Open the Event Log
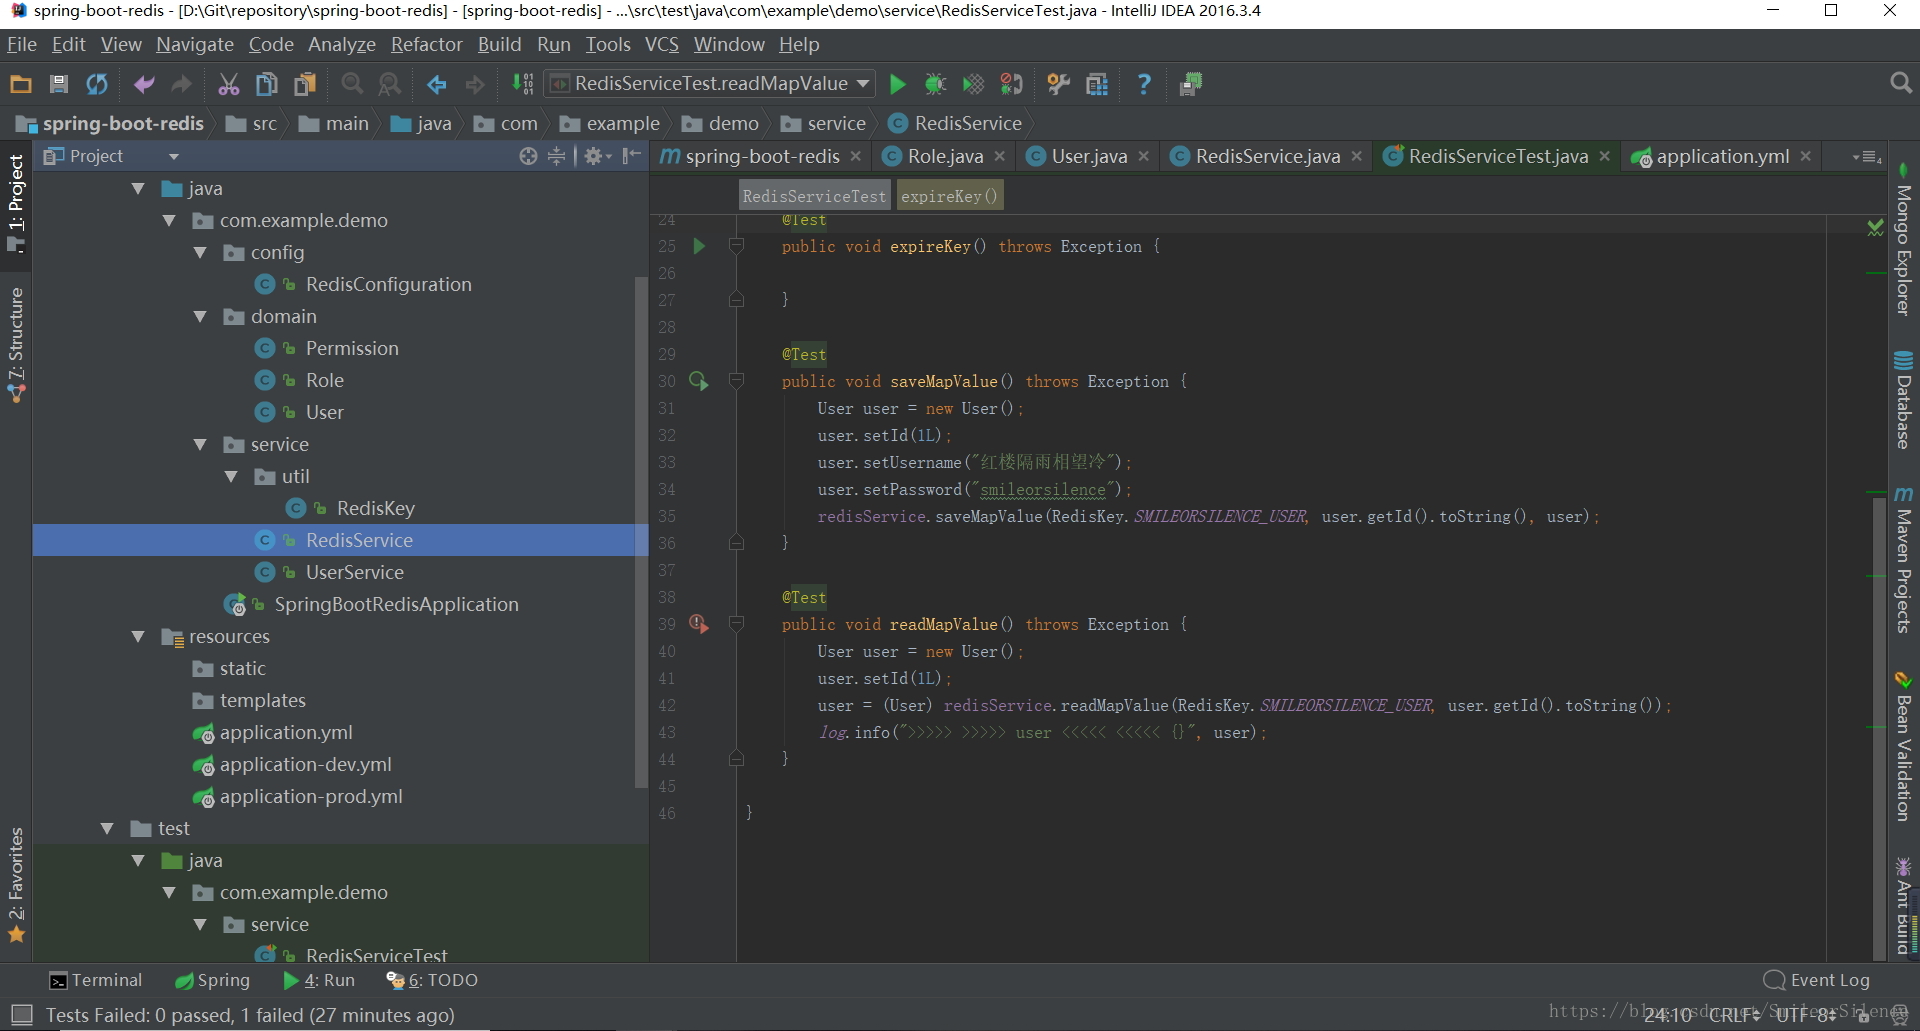Viewport: 1920px width, 1031px height. [x=1817, y=980]
